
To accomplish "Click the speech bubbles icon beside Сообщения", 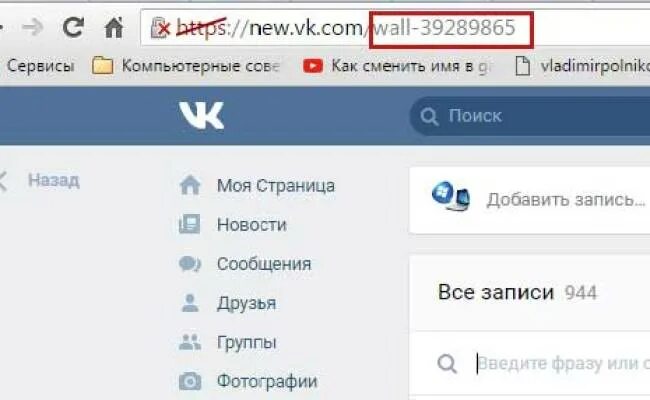I will point(190,264).
